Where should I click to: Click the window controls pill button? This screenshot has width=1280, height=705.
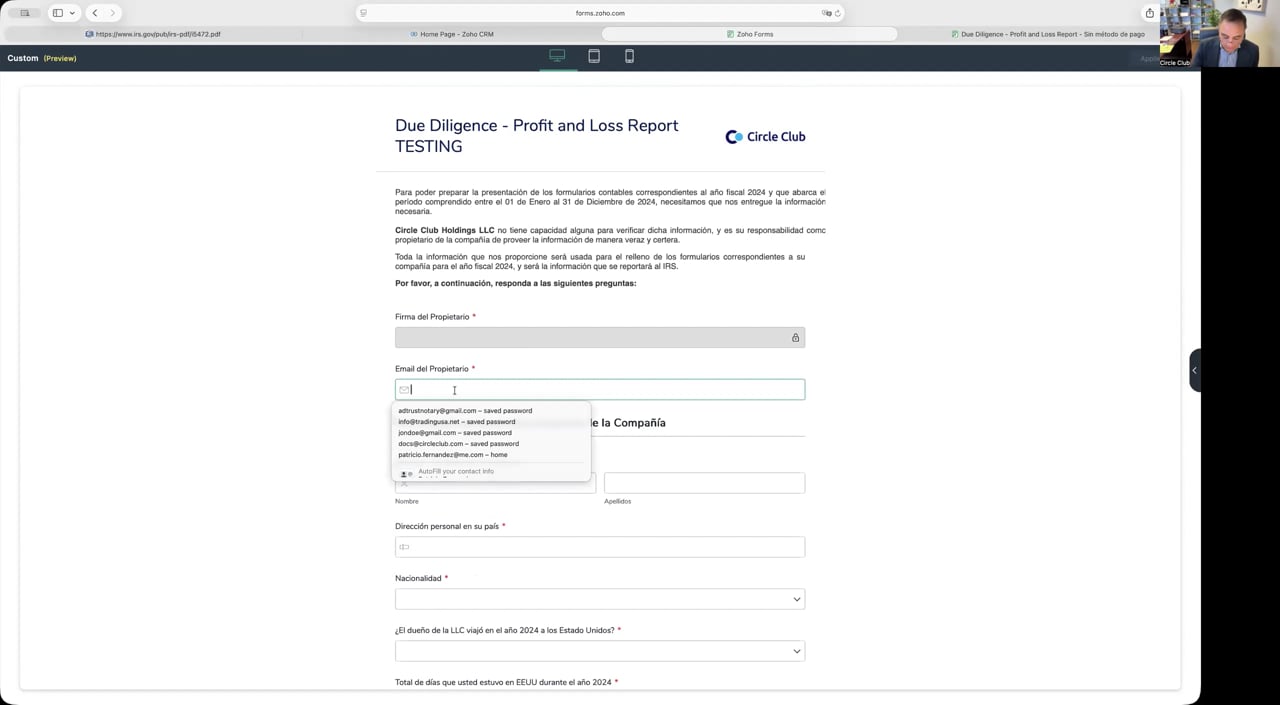coord(25,13)
